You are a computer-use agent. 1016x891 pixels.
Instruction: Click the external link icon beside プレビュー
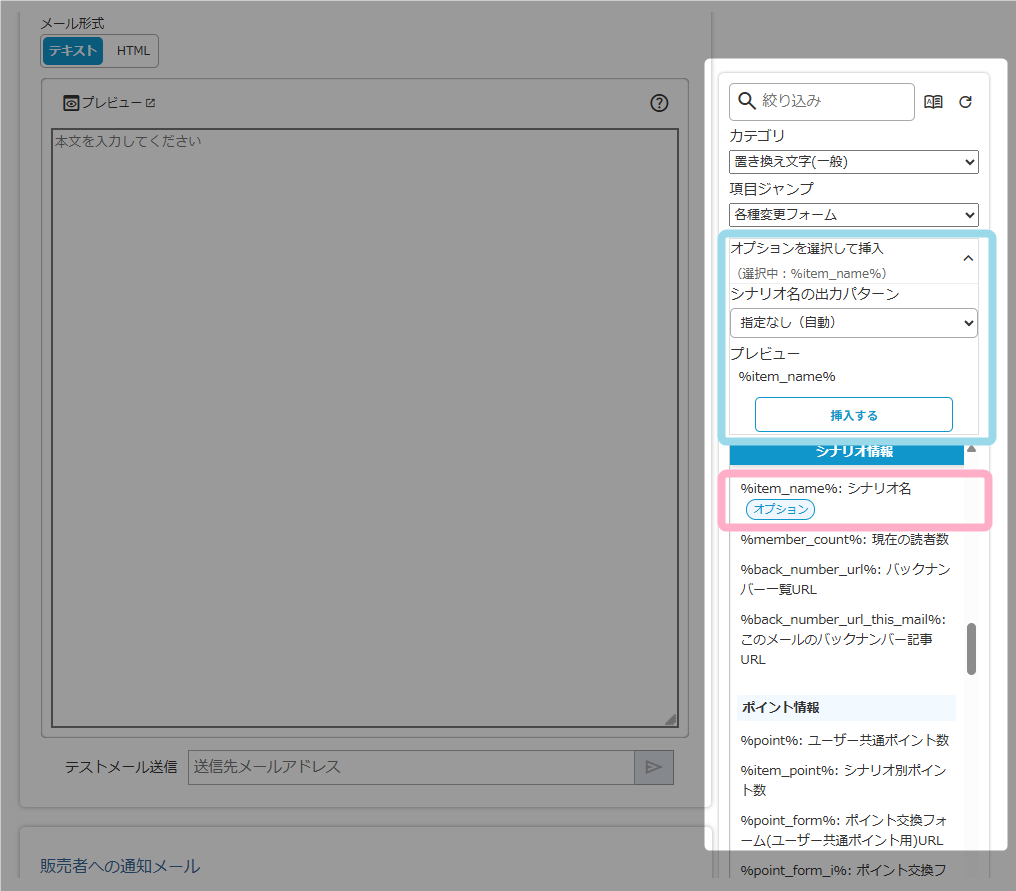[x=151, y=103]
